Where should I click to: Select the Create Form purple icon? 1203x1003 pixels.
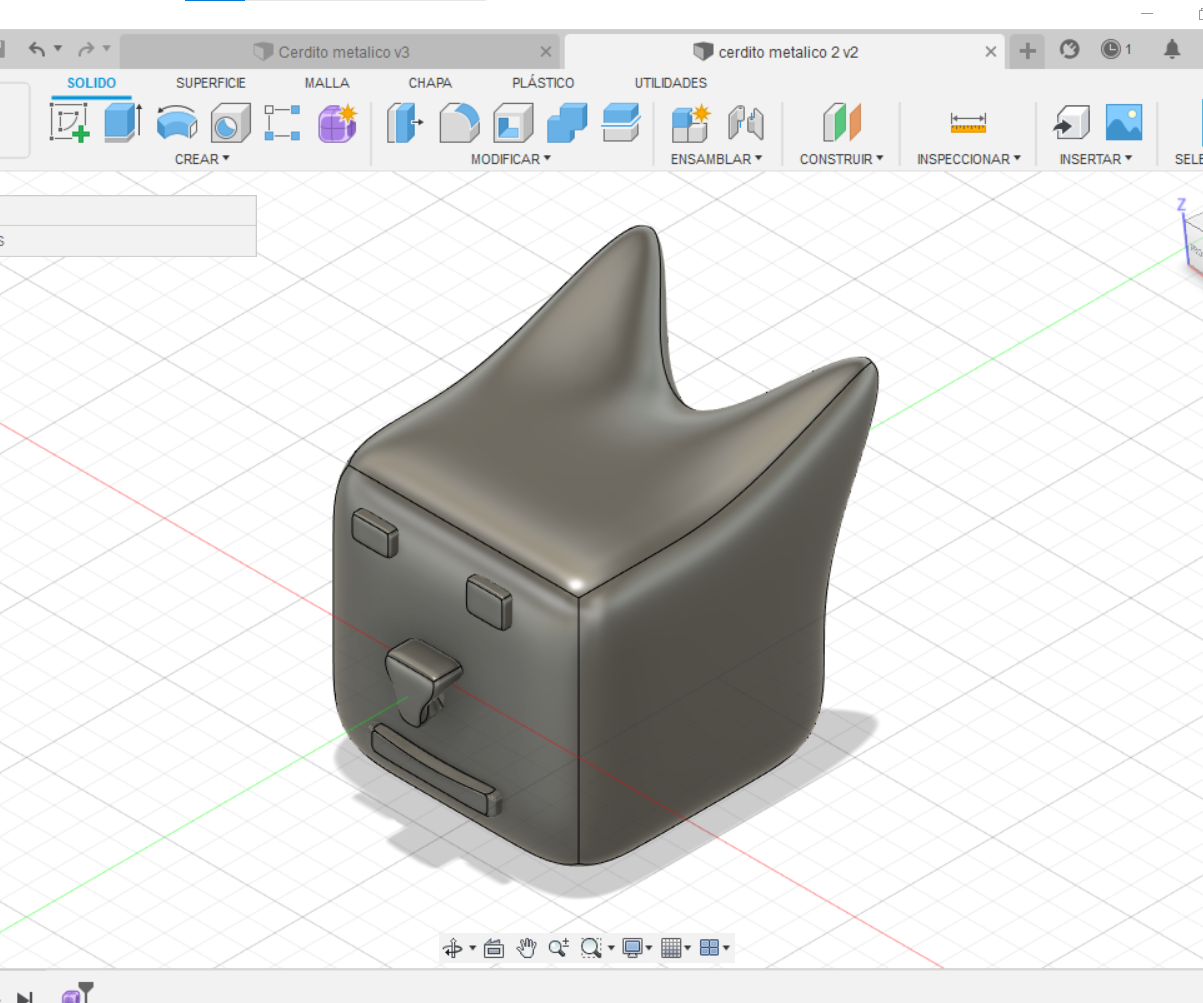[337, 123]
